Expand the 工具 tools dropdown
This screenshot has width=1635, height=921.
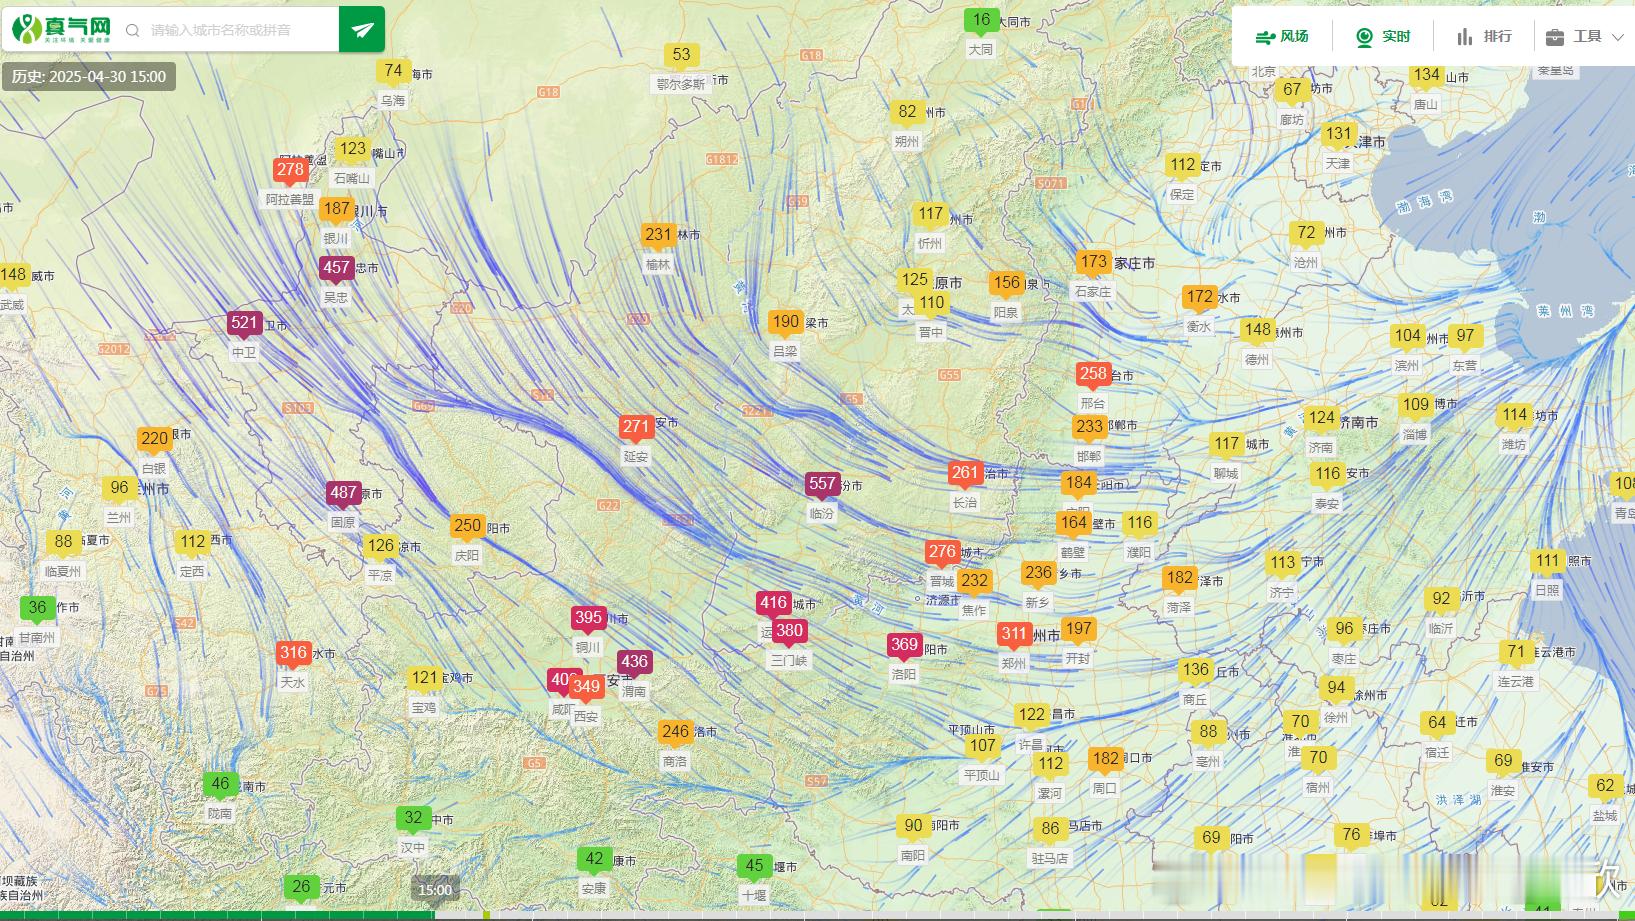point(1584,36)
